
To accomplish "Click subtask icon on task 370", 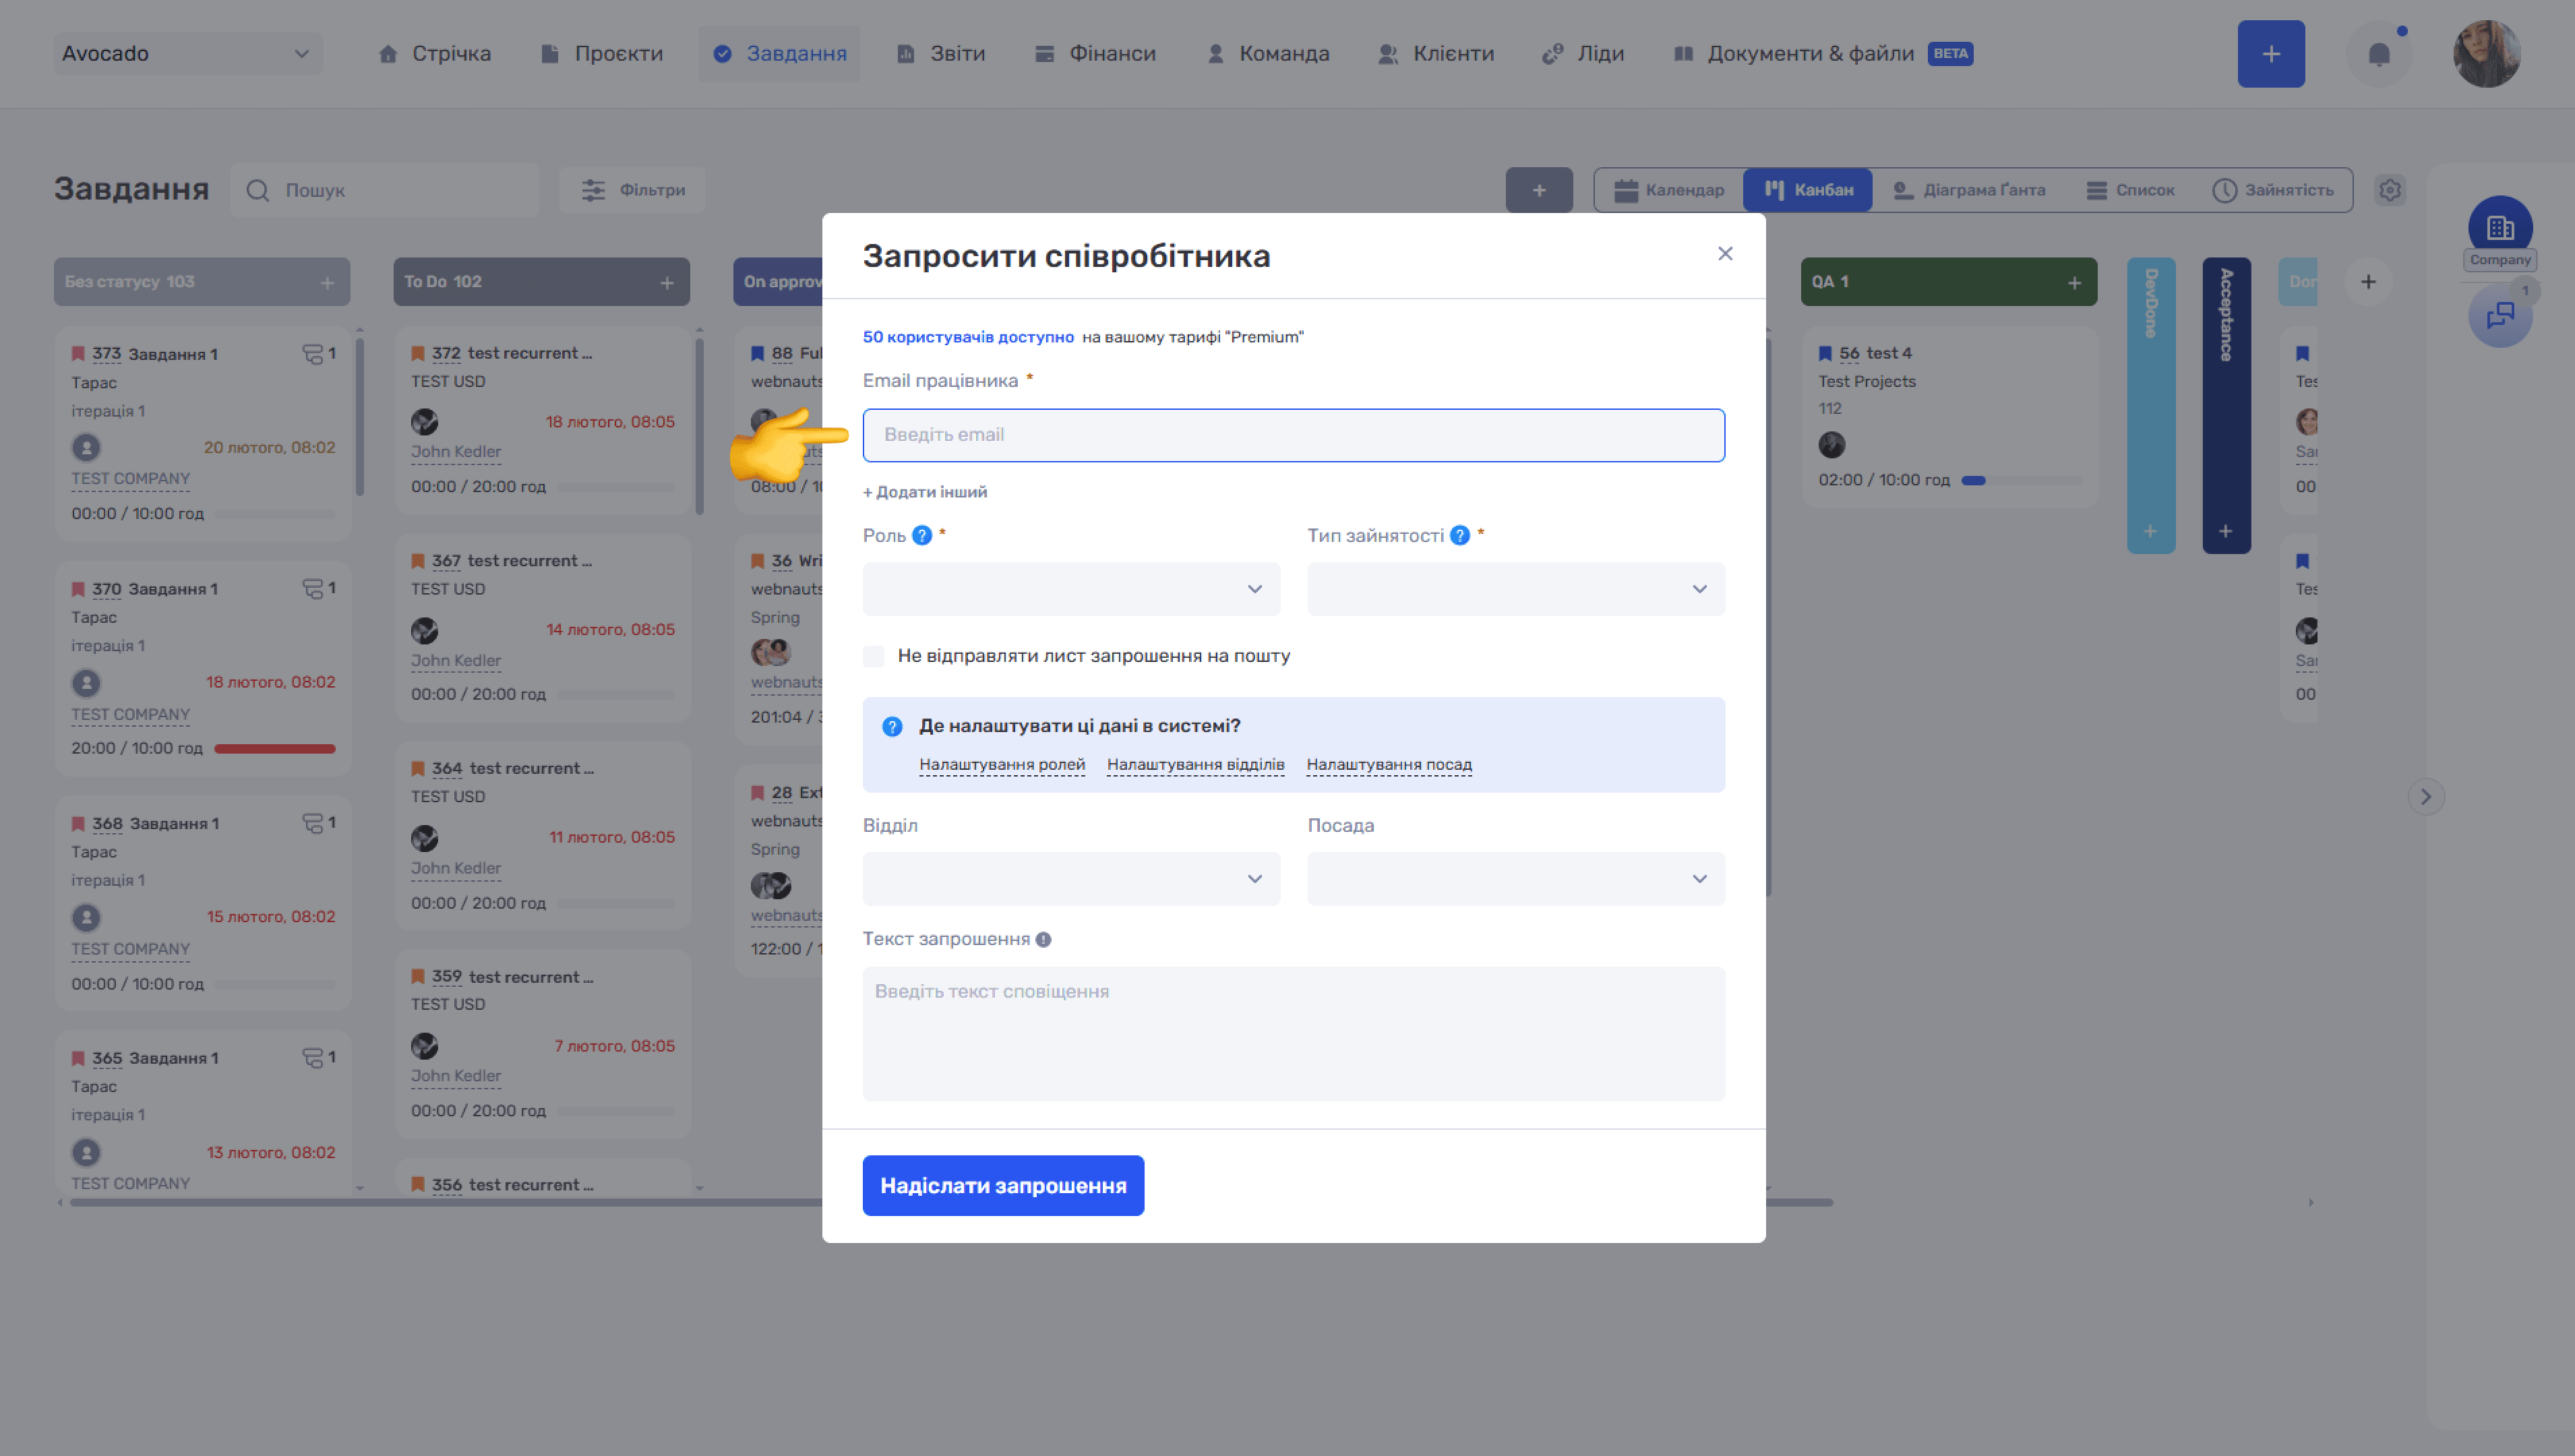I will [x=313, y=589].
